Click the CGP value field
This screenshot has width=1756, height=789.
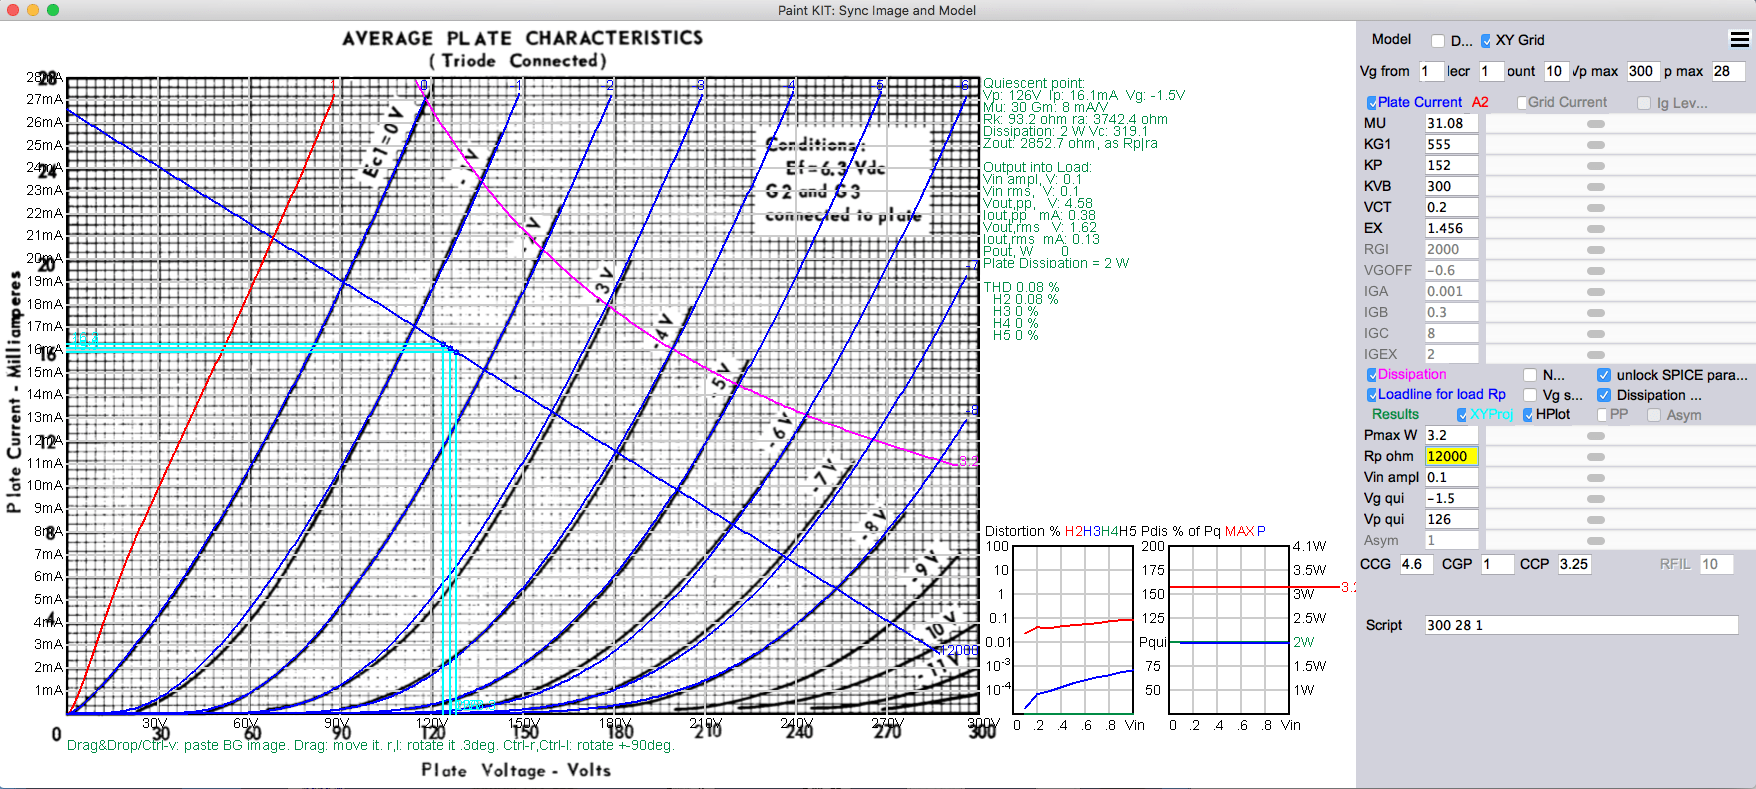pyautogui.click(x=1497, y=564)
